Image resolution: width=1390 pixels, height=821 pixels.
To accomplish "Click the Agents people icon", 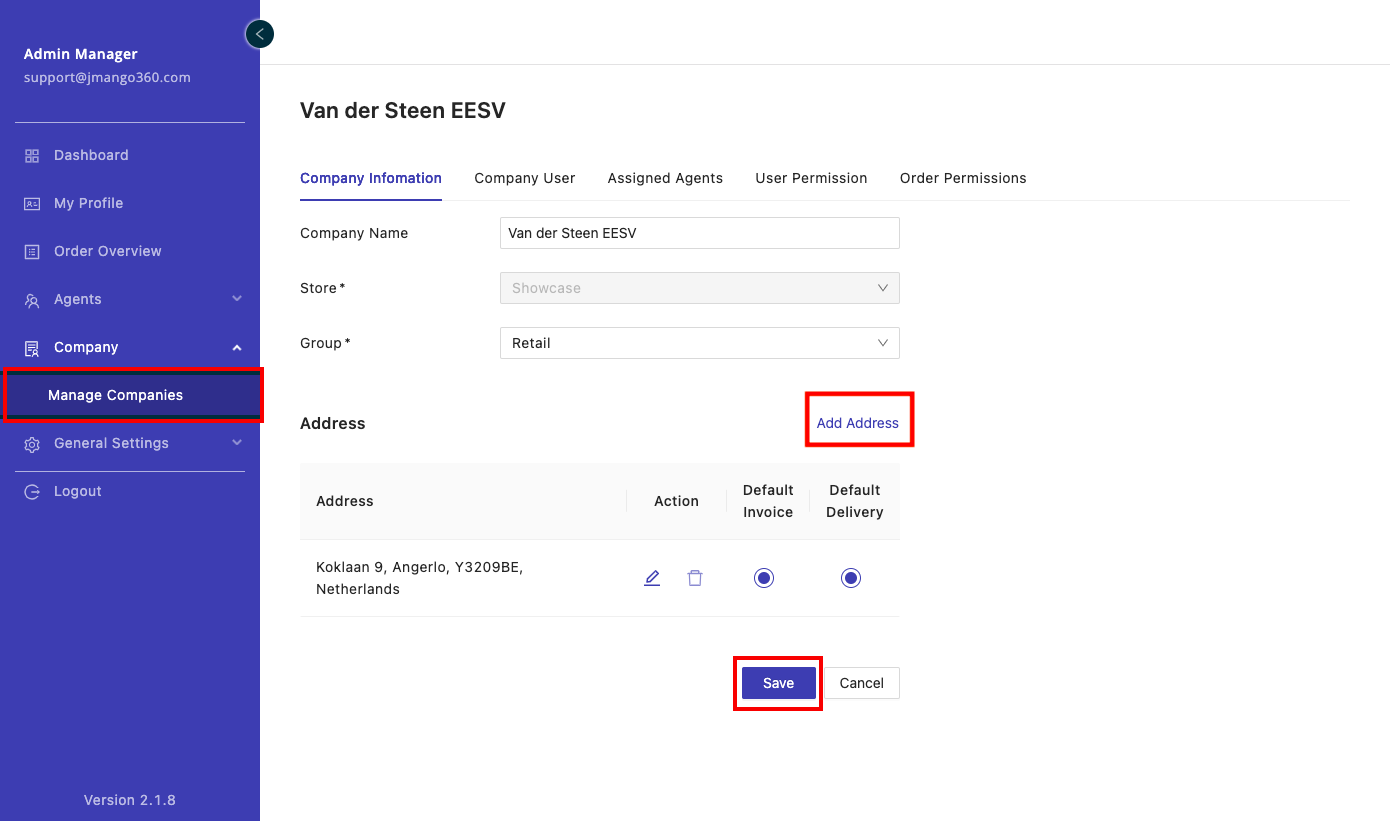I will tap(32, 300).
